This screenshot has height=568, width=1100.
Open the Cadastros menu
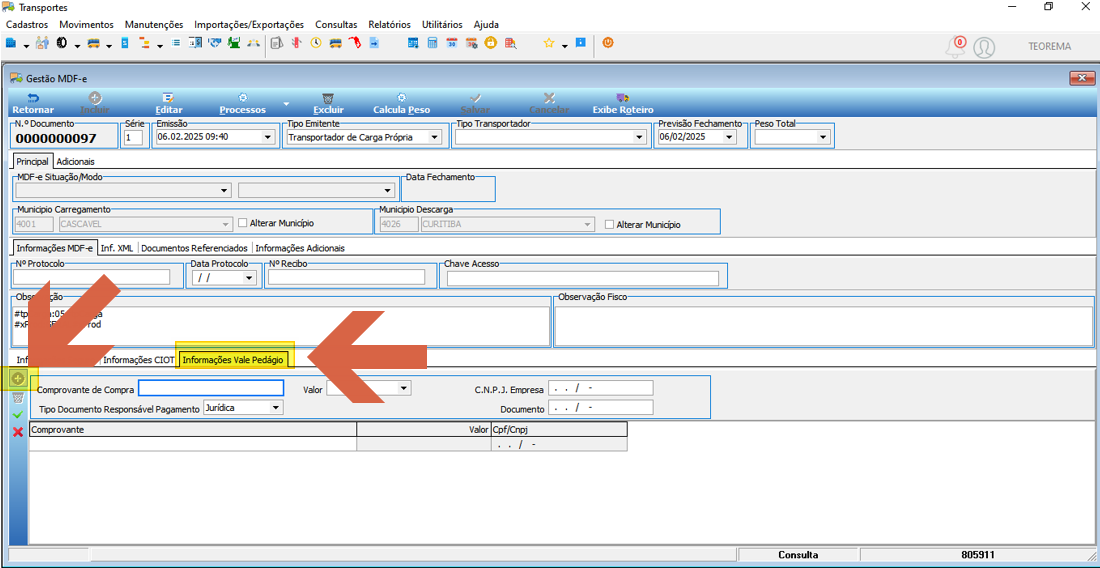coord(27,24)
